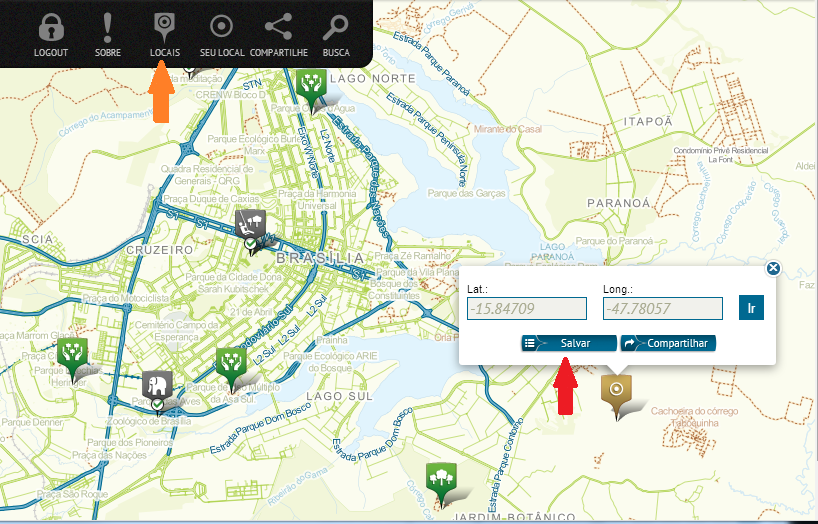818x524 pixels.
Task: Click the Longitude input field
Action: click(x=662, y=308)
